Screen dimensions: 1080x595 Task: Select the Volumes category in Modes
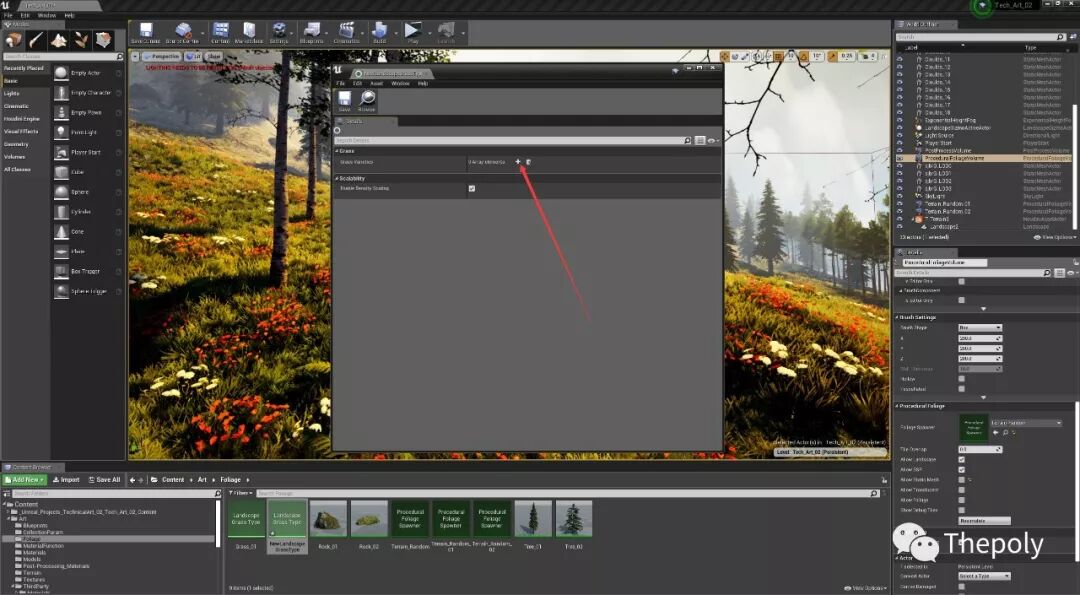point(14,156)
